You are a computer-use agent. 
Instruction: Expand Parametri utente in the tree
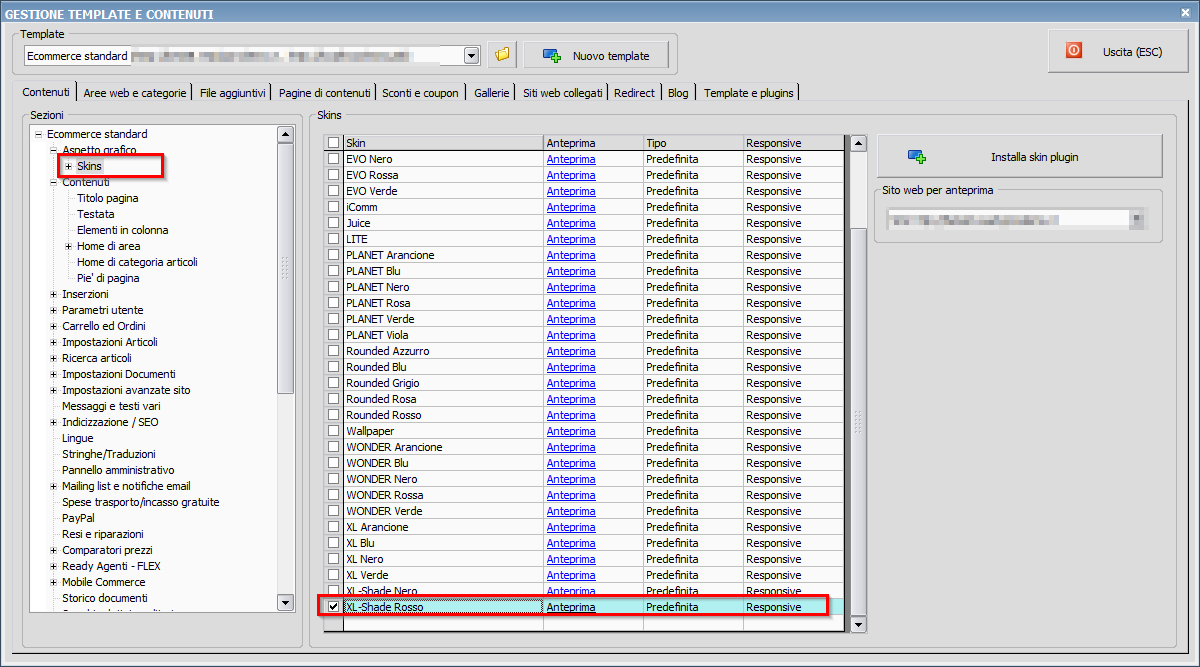click(53, 310)
